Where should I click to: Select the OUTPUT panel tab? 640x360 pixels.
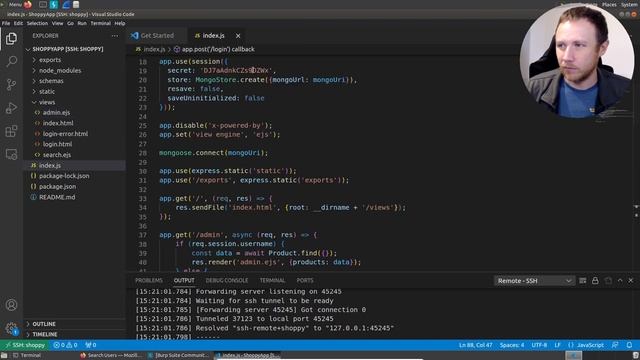[184, 281]
